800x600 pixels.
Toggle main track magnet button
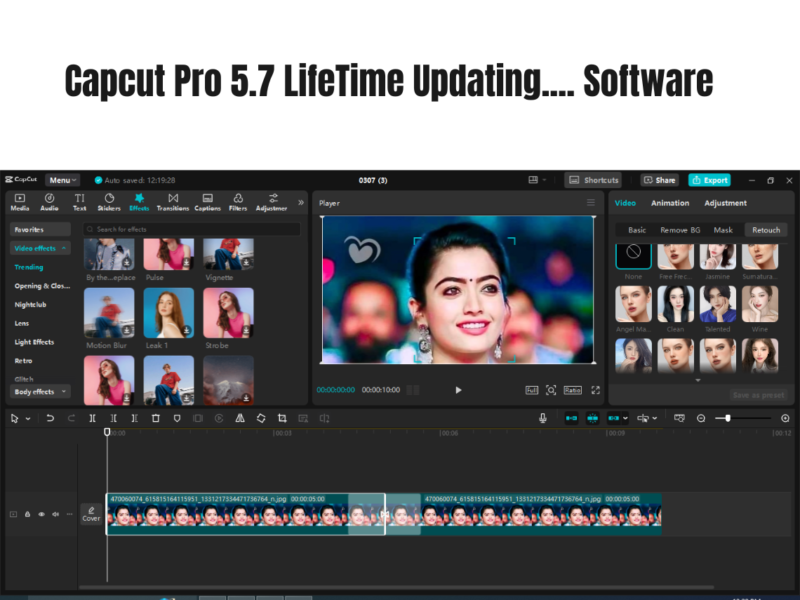[x=571, y=418]
